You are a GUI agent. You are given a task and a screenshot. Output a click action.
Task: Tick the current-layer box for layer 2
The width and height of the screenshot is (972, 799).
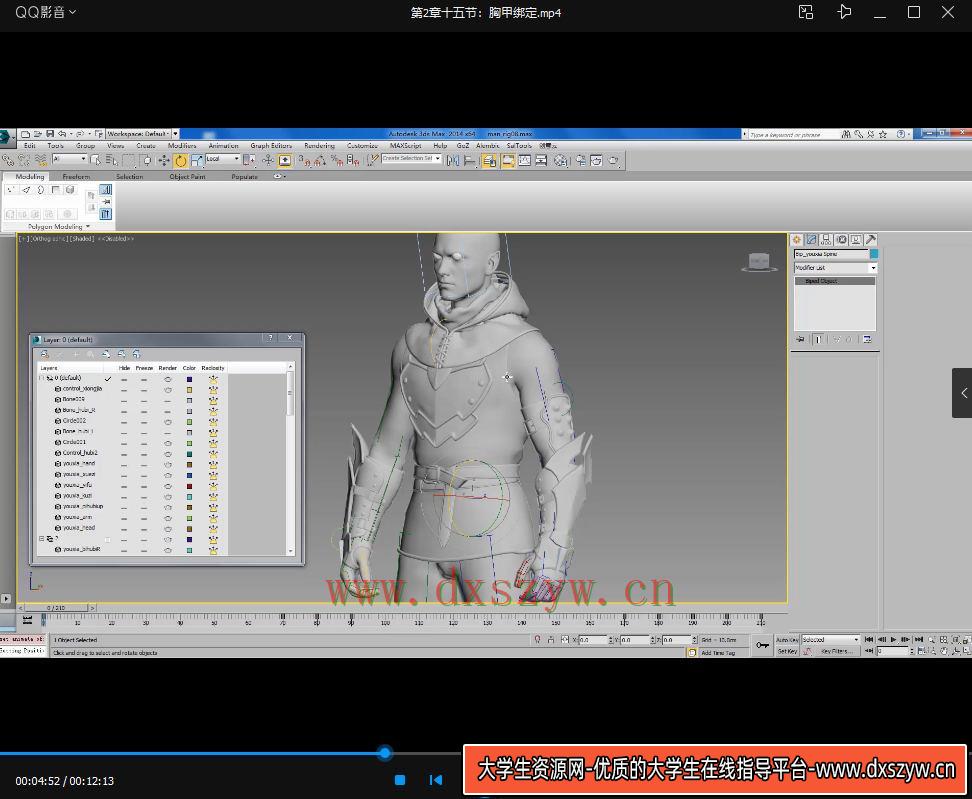[x=108, y=539]
